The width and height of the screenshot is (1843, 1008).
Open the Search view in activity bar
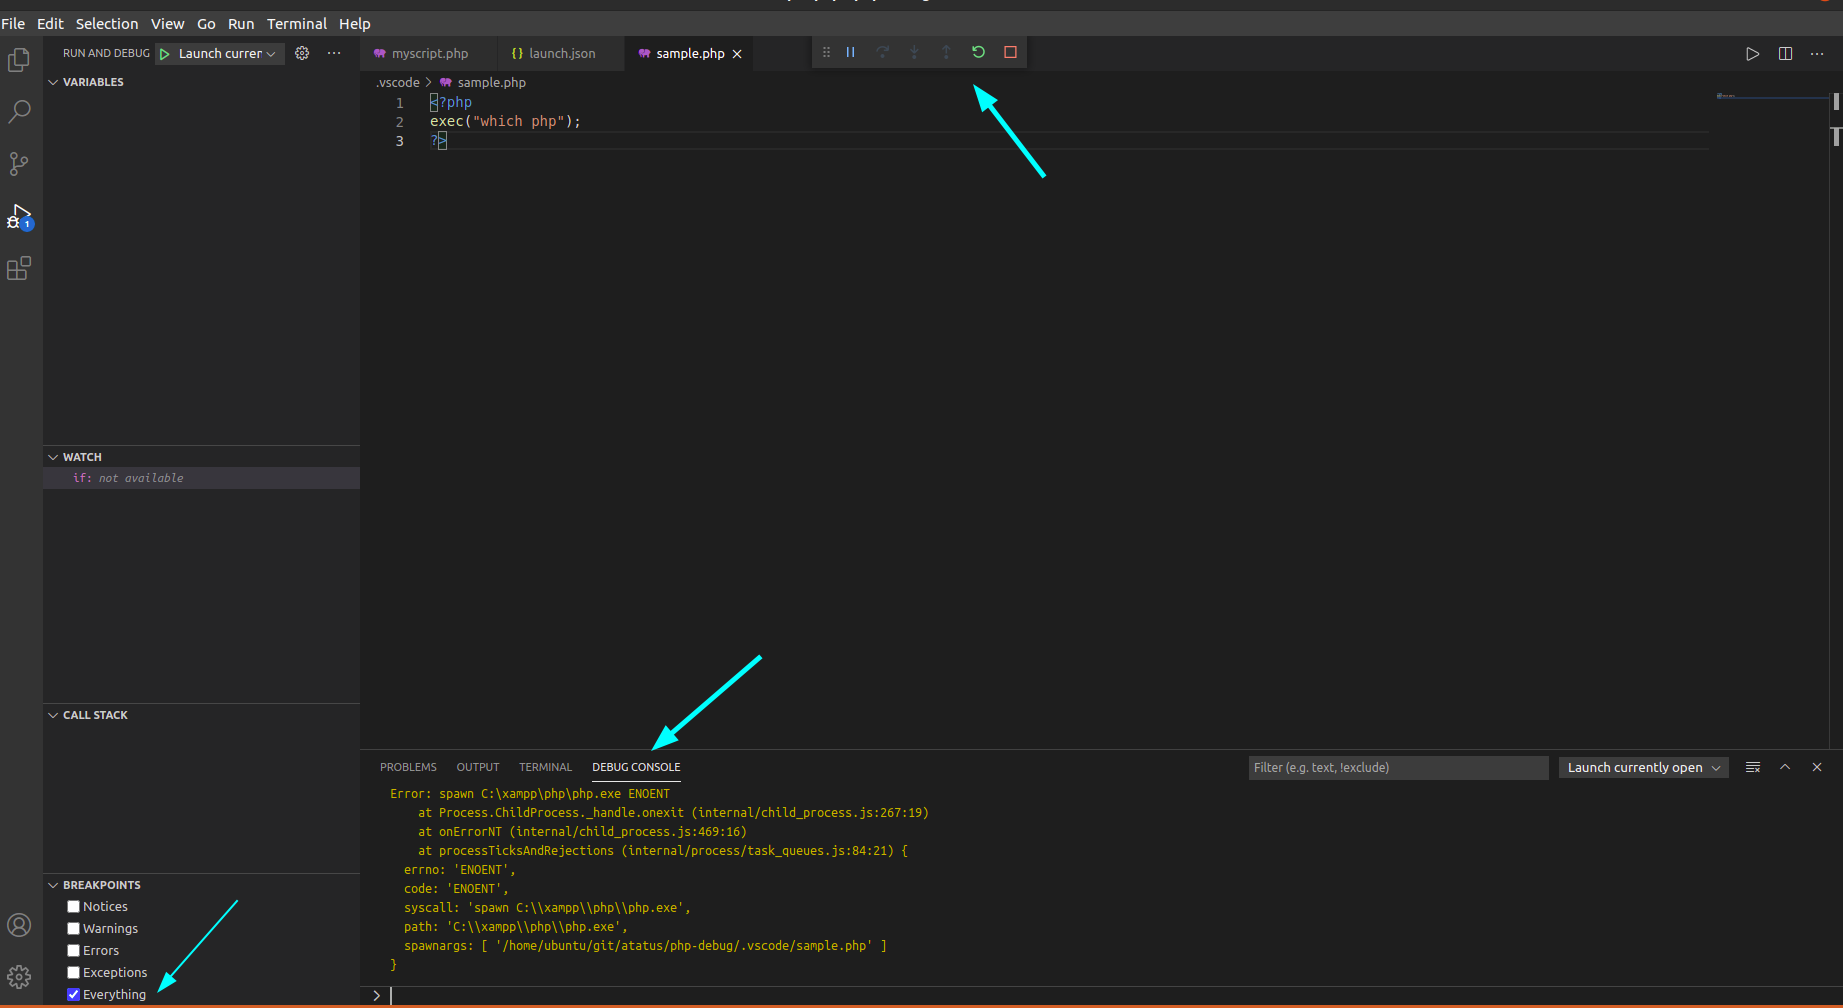coord(19,112)
